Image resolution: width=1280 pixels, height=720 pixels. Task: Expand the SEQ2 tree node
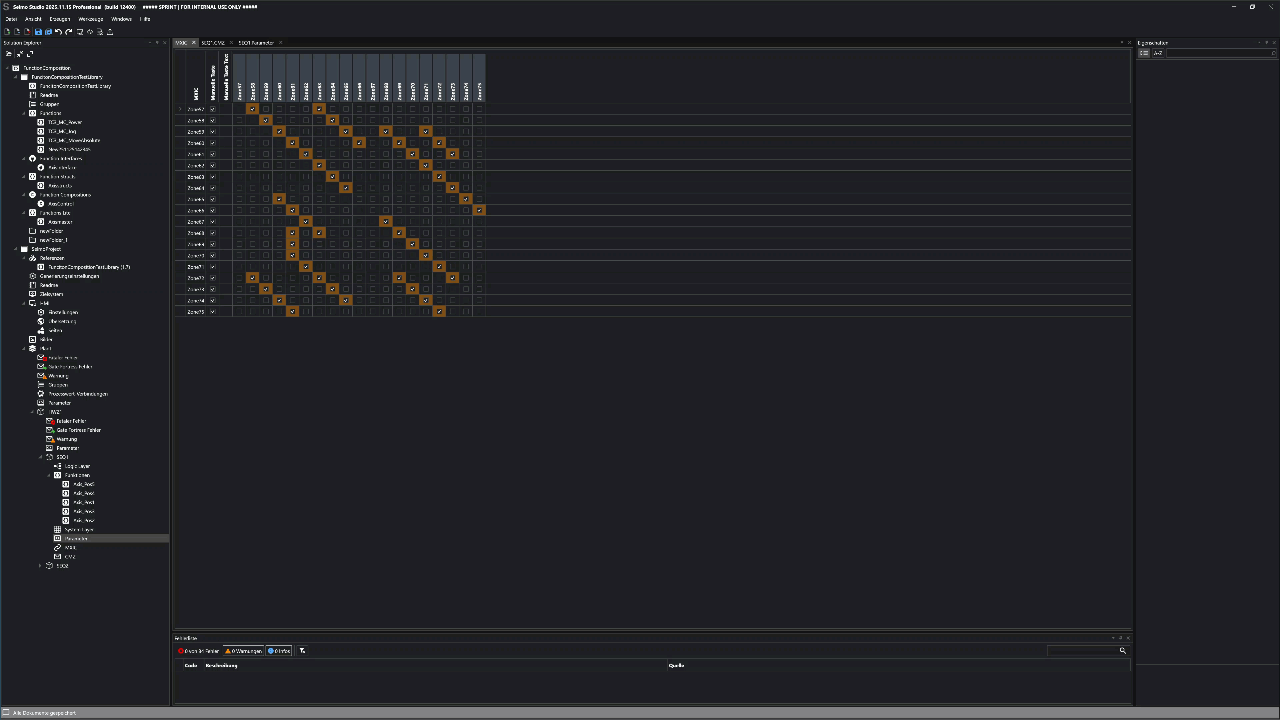41,566
